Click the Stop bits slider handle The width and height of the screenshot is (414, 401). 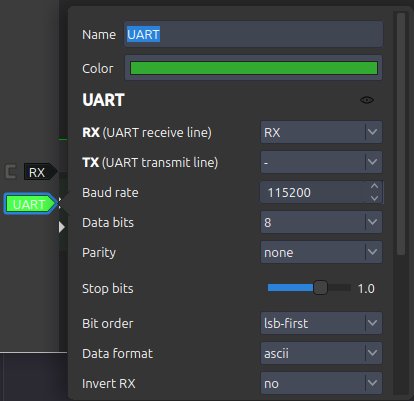pyautogui.click(x=320, y=288)
